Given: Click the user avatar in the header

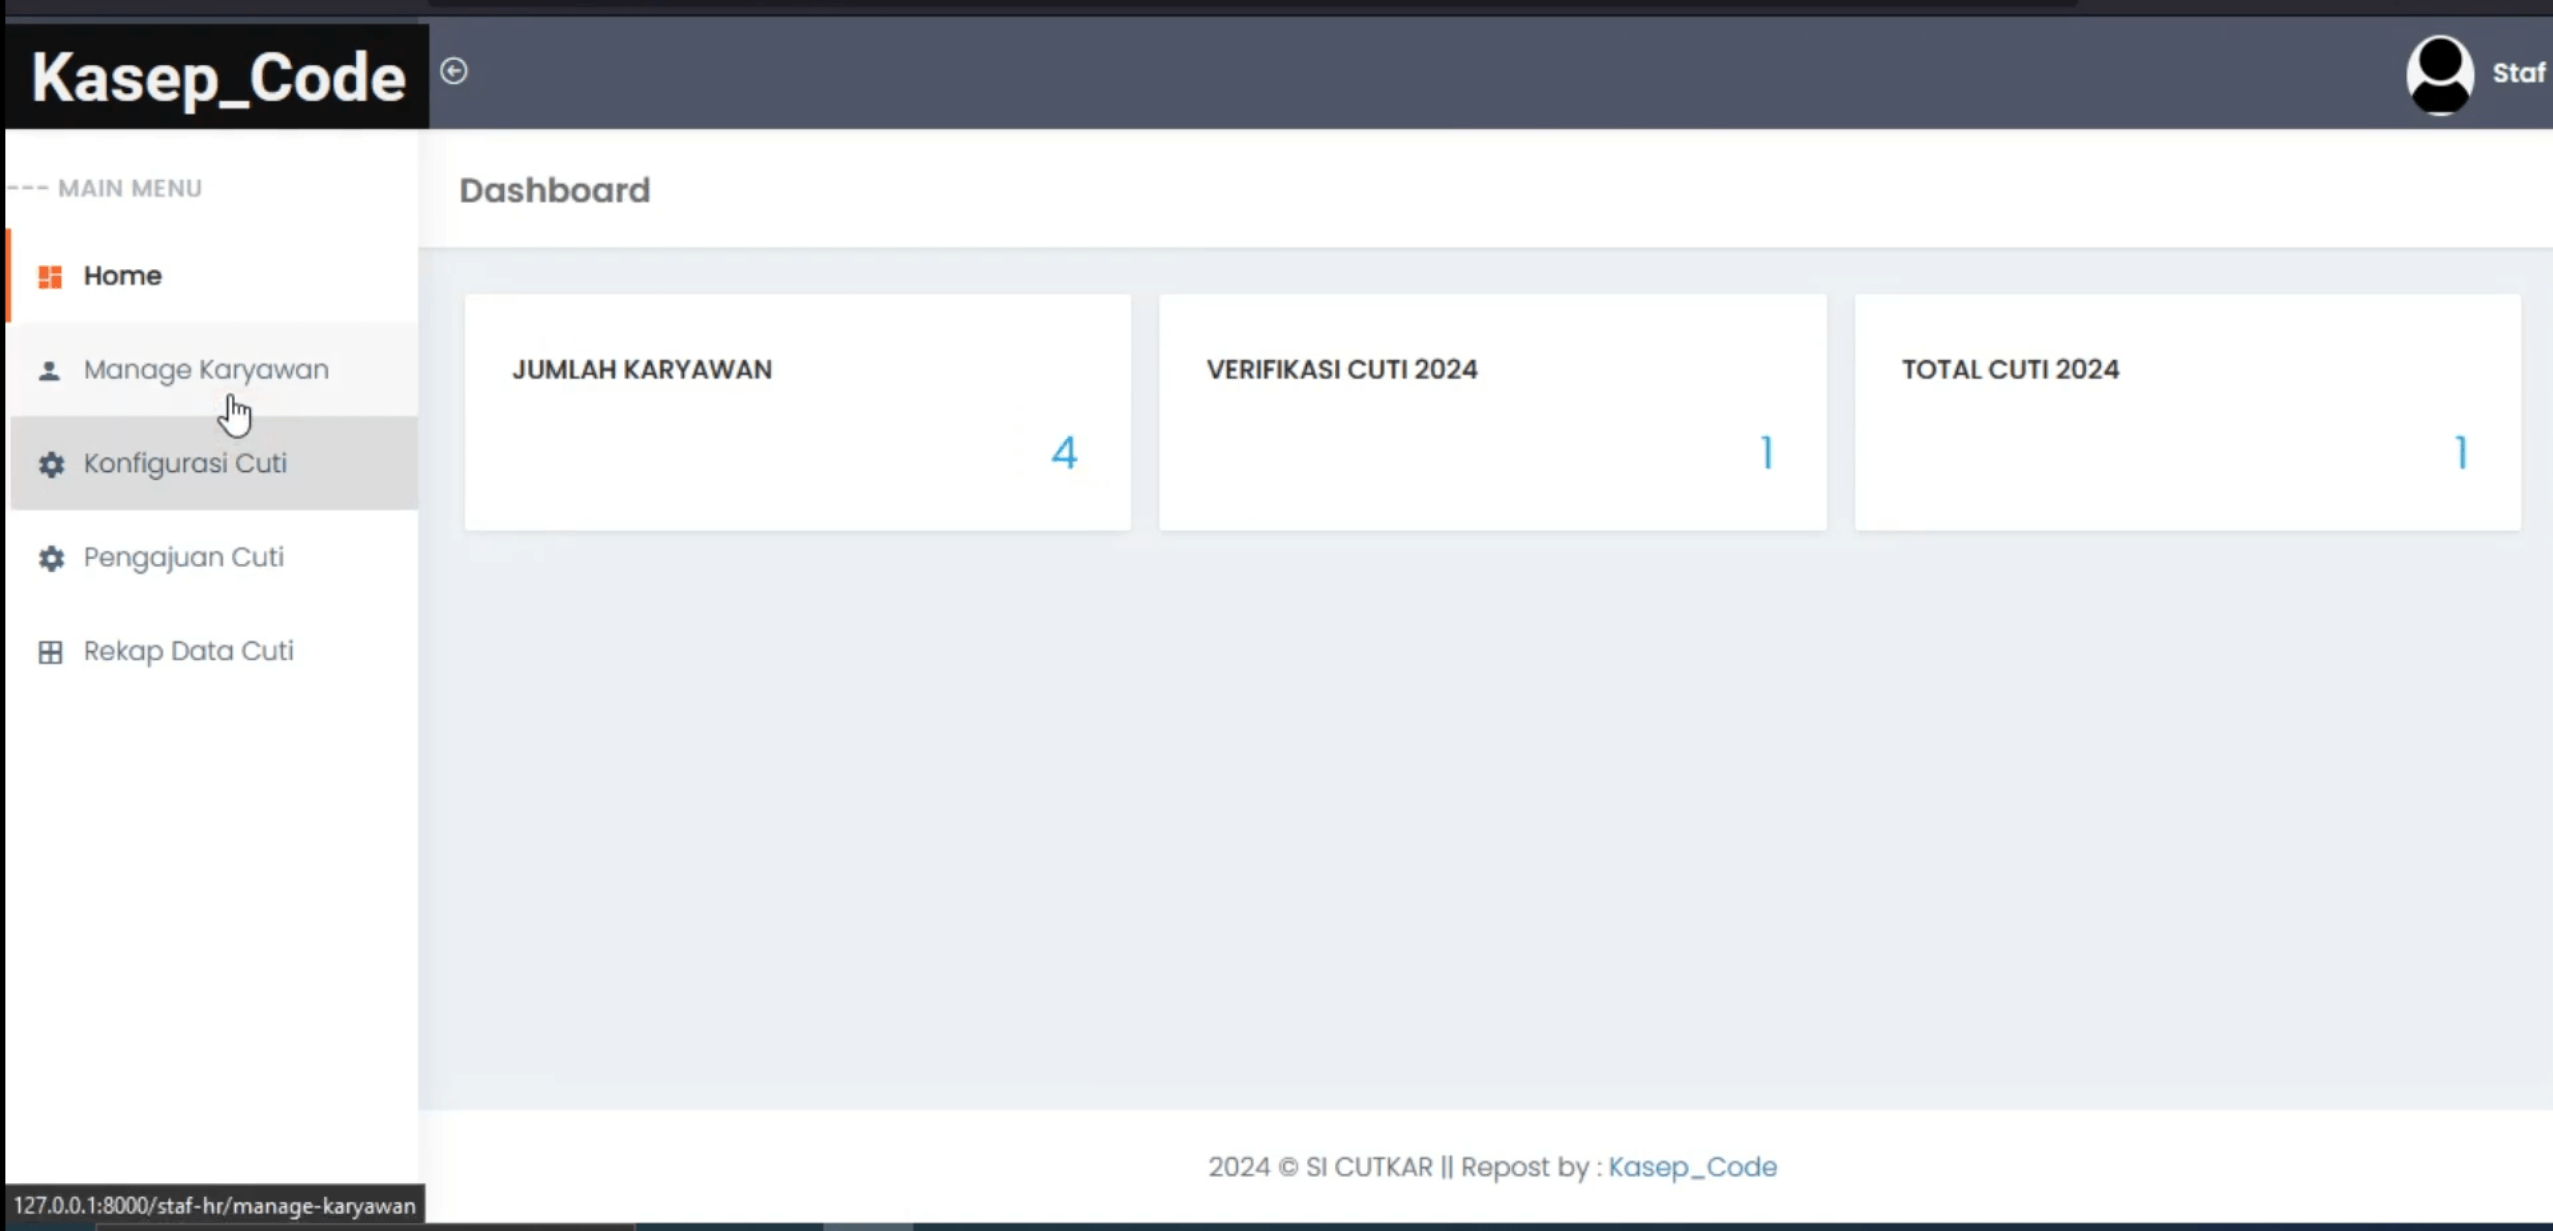Looking at the screenshot, I should coord(2440,75).
